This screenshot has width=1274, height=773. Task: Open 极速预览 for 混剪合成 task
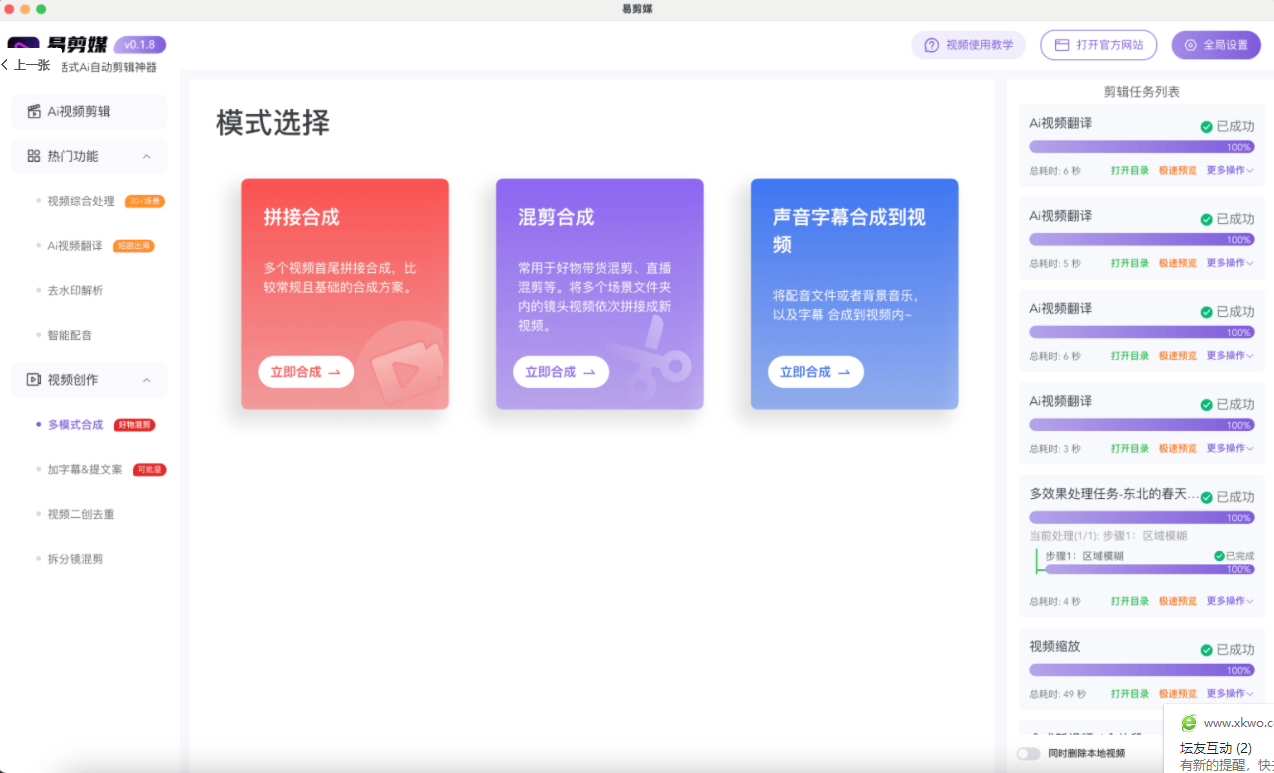[1178, 262]
